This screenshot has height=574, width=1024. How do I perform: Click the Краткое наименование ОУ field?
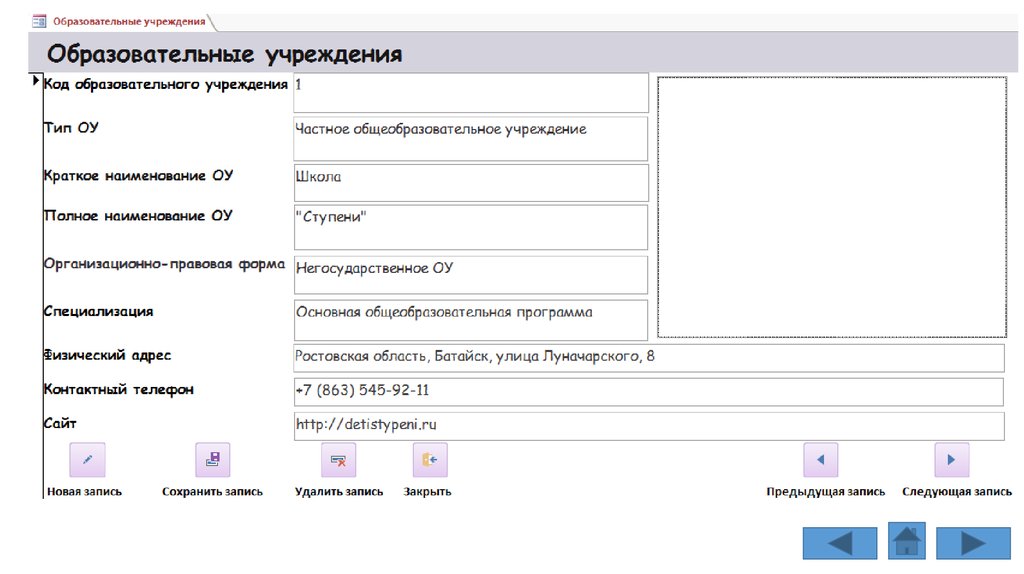470,183
